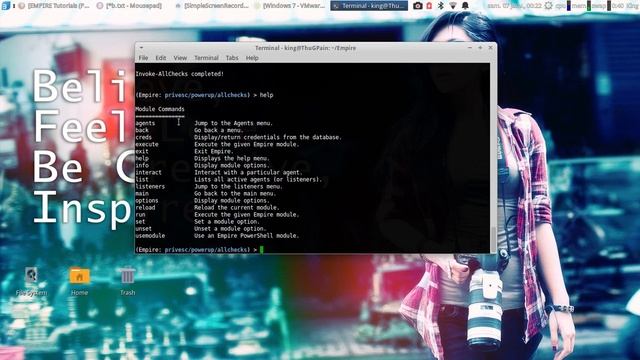This screenshot has height=360, width=640.
Task: Open the View menu in Terminal
Action: click(180, 58)
